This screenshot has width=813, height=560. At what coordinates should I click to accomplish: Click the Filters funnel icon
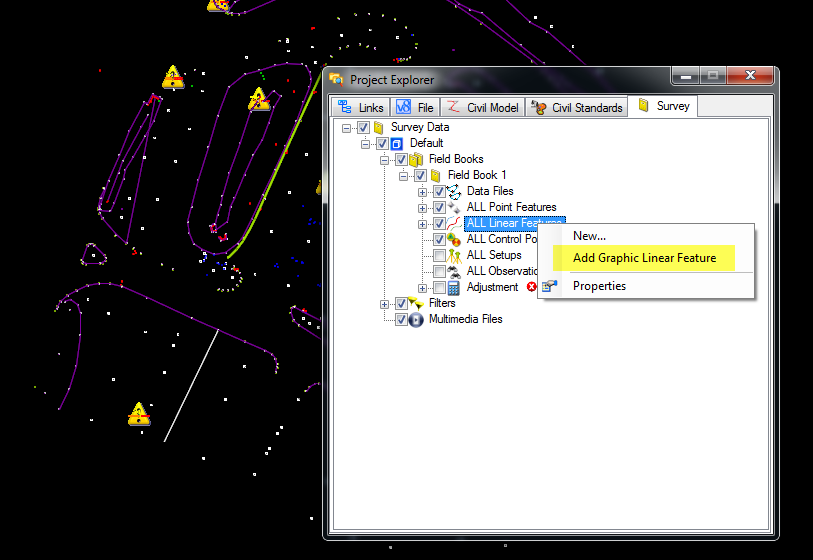click(x=416, y=303)
